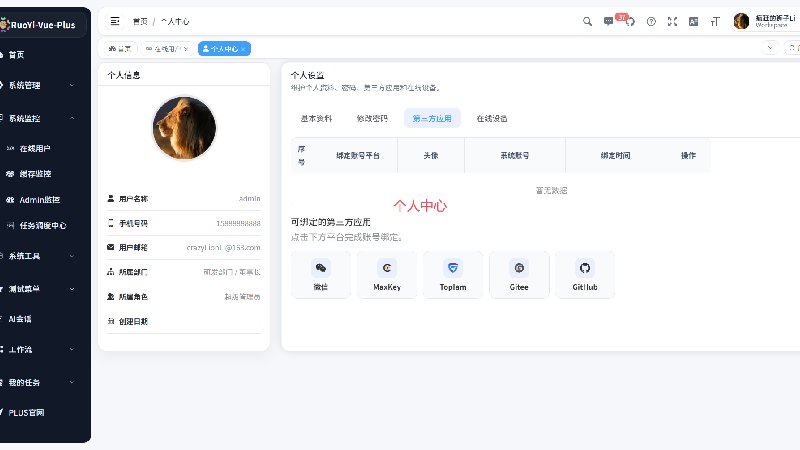Open the user avatar menu at top right
This screenshot has width=800, height=450.
pyautogui.click(x=764, y=21)
